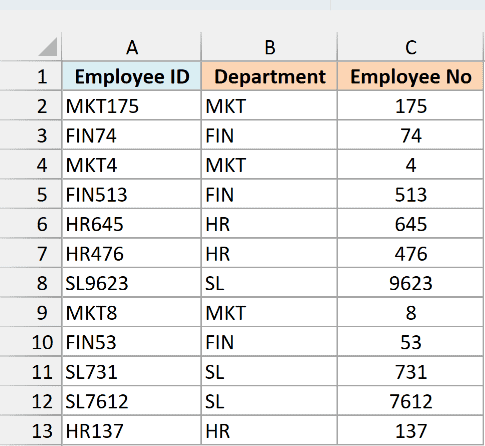Image resolution: width=485 pixels, height=446 pixels.
Task: Click Department cell FIN in row 10
Action: pyautogui.click(x=269, y=342)
